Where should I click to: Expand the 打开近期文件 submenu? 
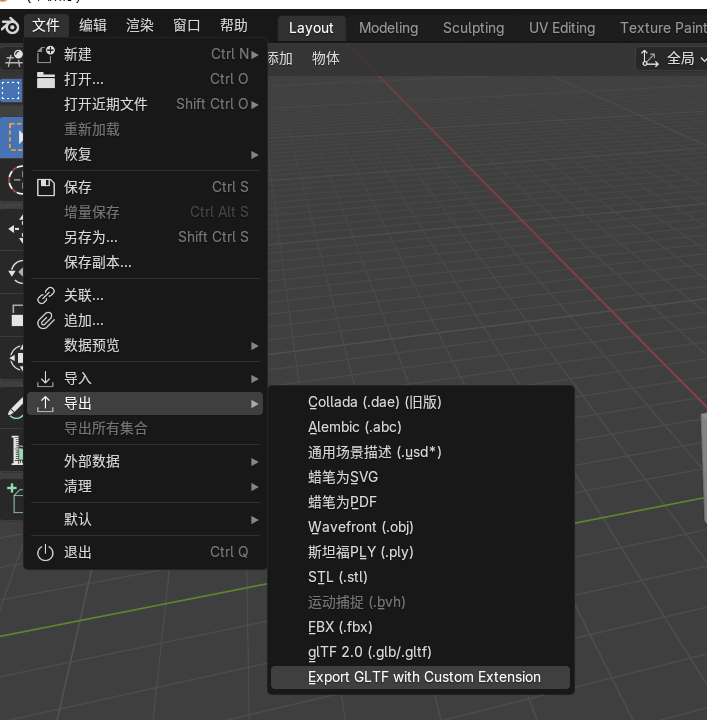(254, 105)
